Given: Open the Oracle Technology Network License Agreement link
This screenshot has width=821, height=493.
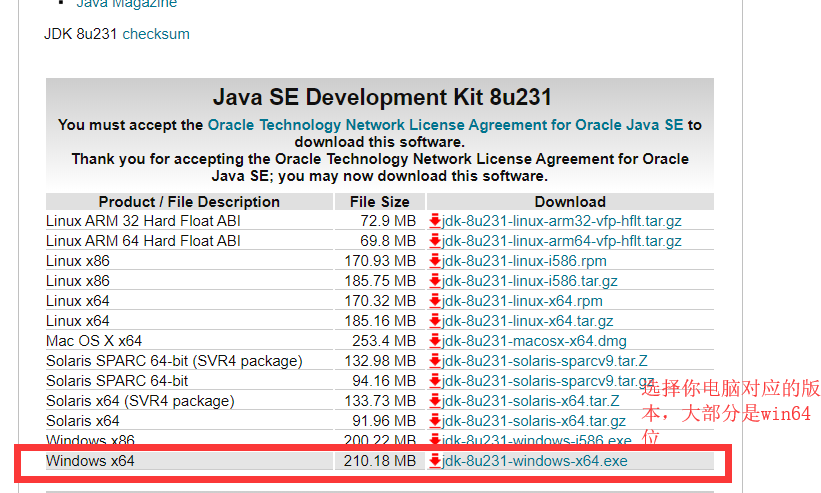Looking at the screenshot, I should click(445, 125).
